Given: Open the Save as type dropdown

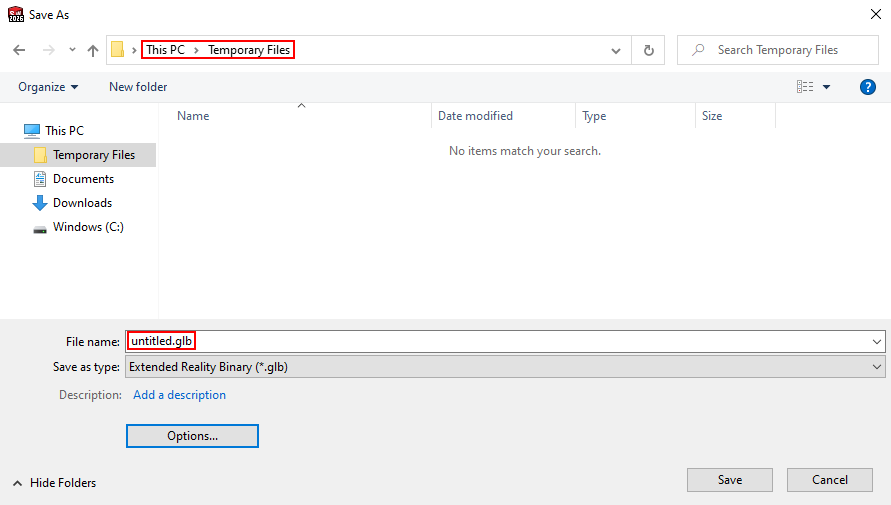Looking at the screenshot, I should 505,367.
